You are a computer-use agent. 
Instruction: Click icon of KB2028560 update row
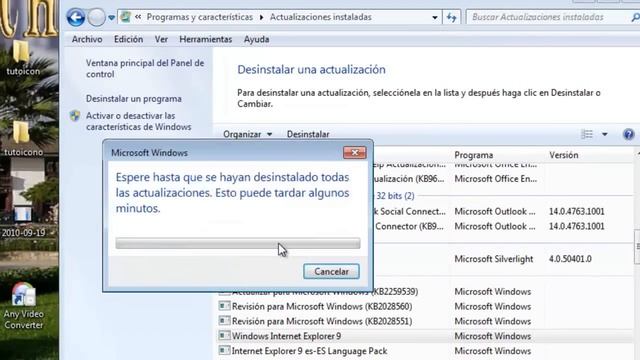click(x=224, y=306)
